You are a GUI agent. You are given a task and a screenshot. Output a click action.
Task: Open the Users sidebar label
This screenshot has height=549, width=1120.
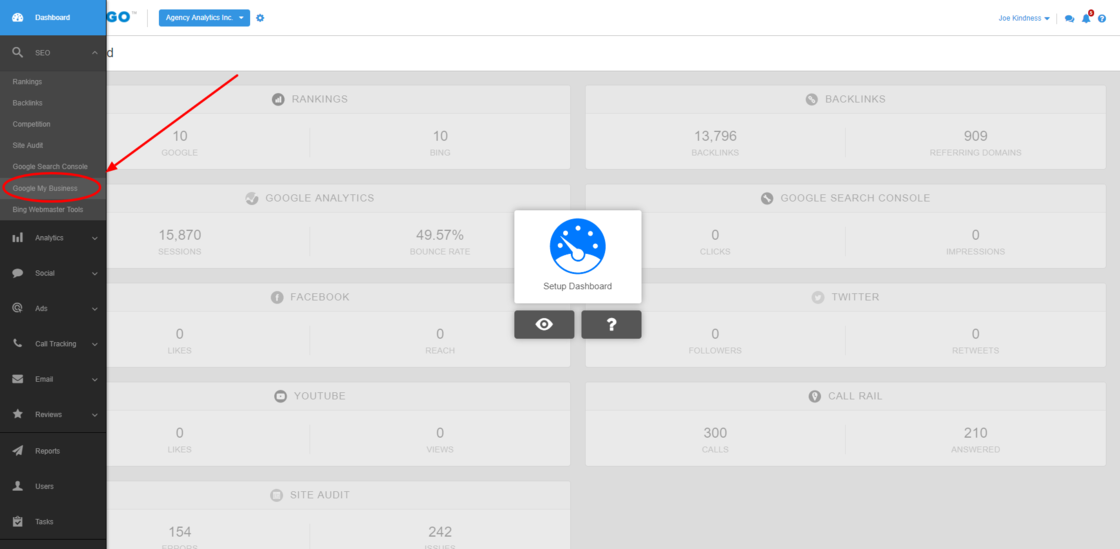pos(44,486)
